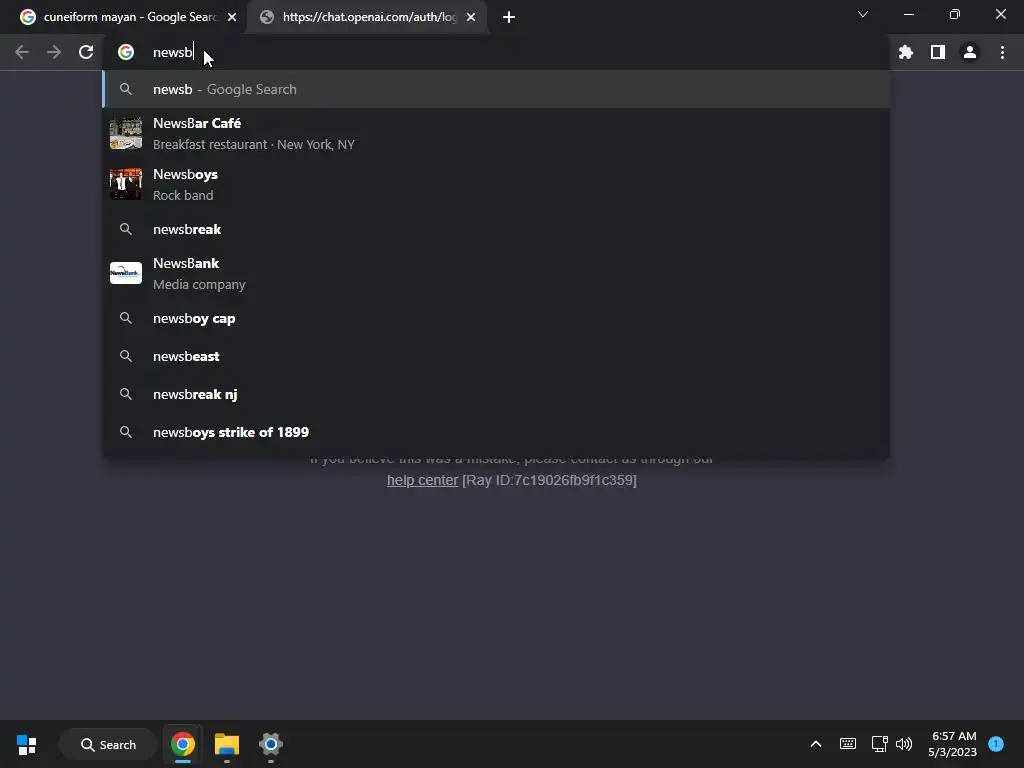Click the touch keyboard tray icon
The width and height of the screenshot is (1024, 768).
tap(848, 744)
